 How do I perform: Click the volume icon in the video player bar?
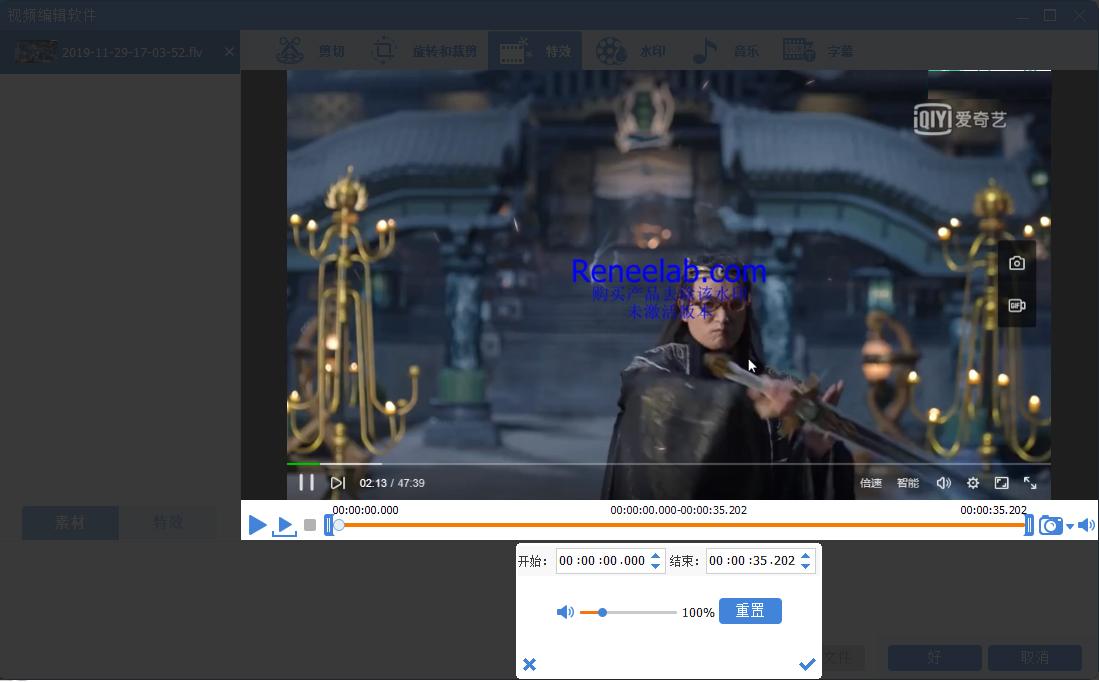(943, 482)
